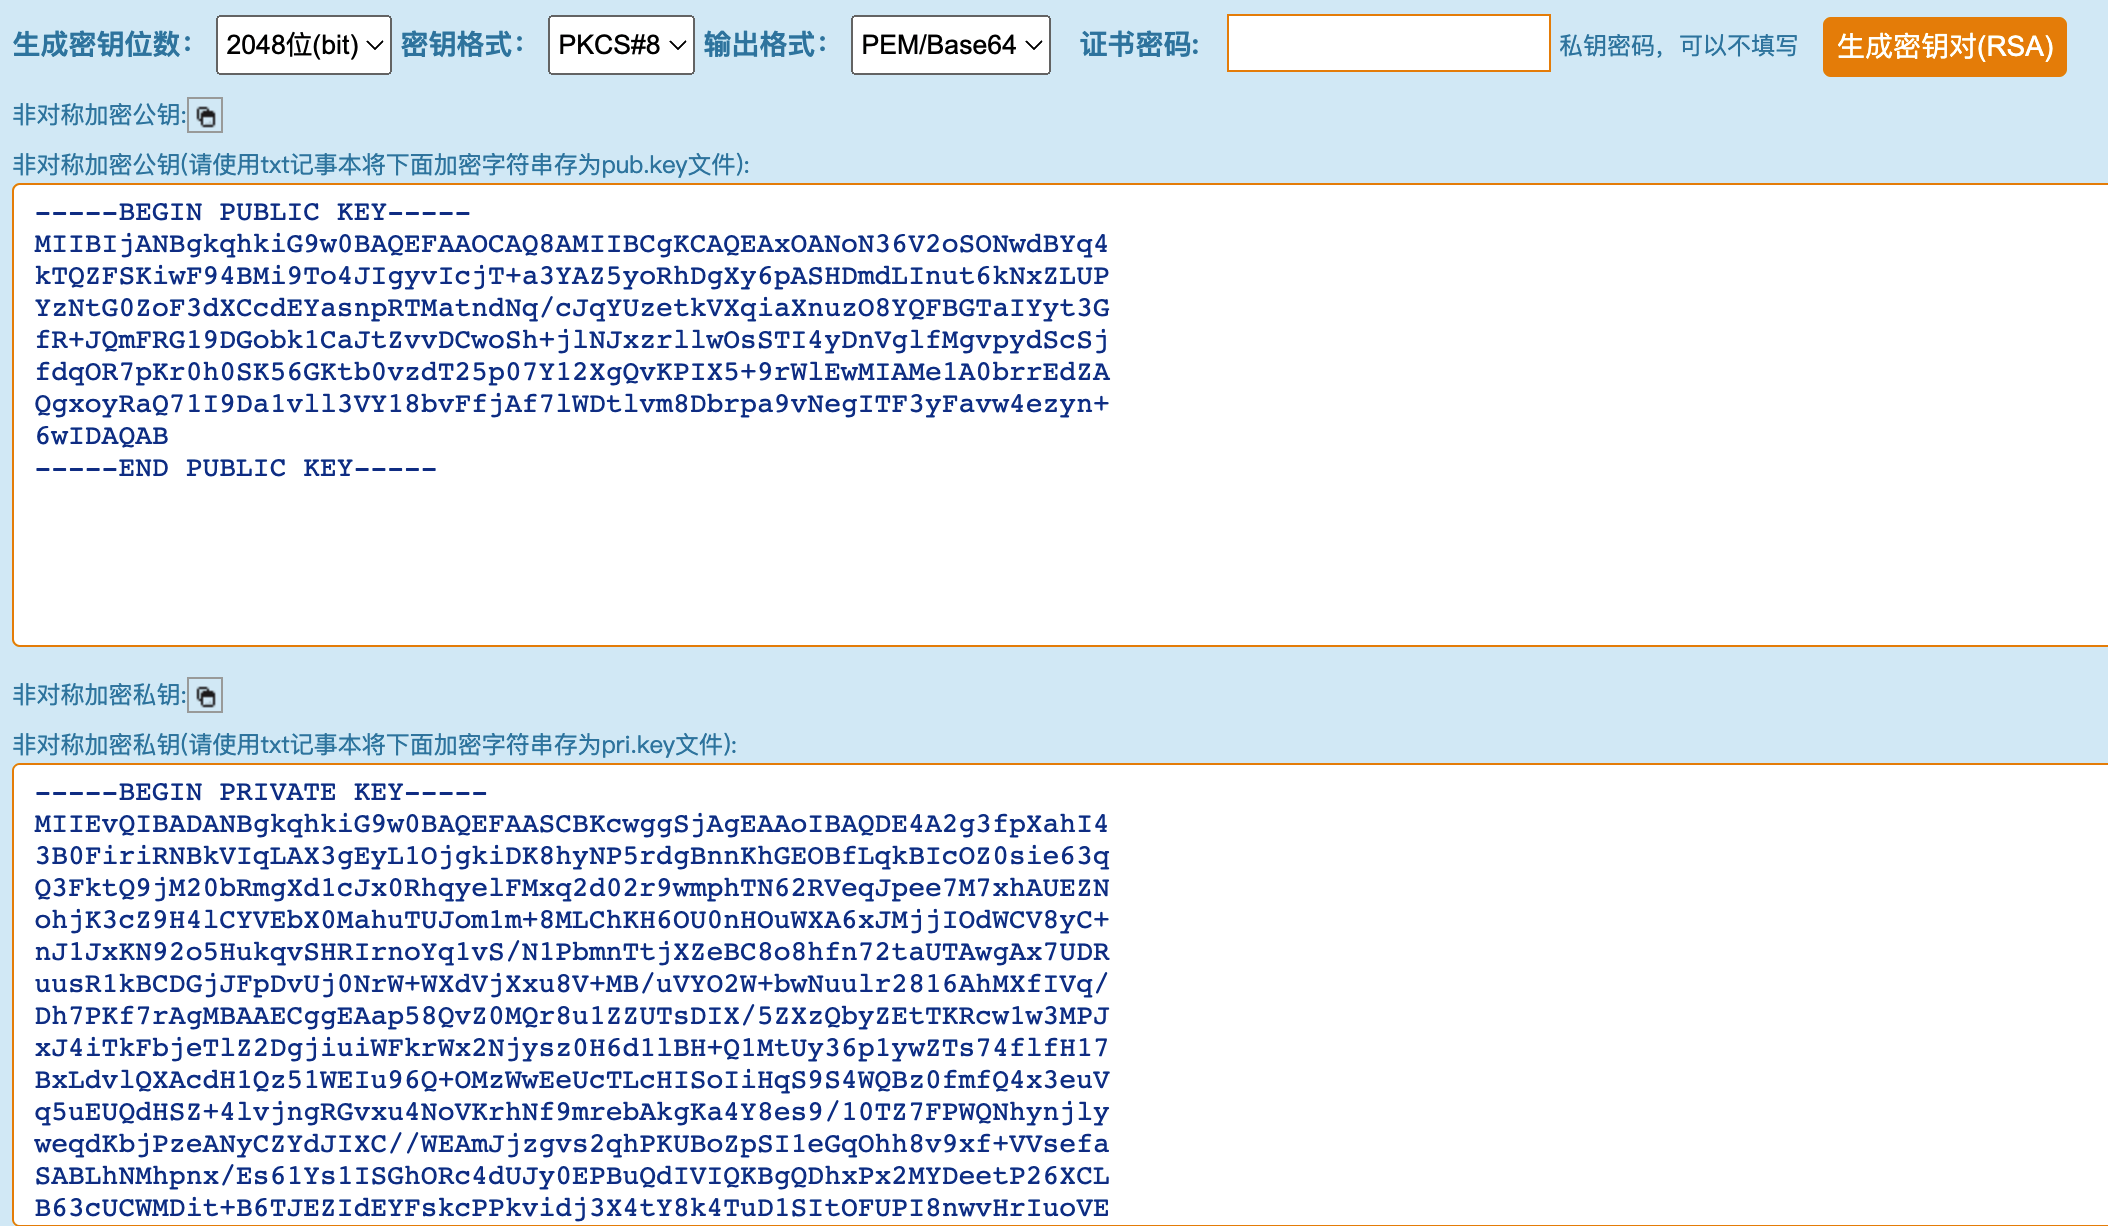The height and width of the screenshot is (1226, 2108).
Task: Click the private key line starting B63cUCWMDit+B6TJ
Action: [x=571, y=1208]
